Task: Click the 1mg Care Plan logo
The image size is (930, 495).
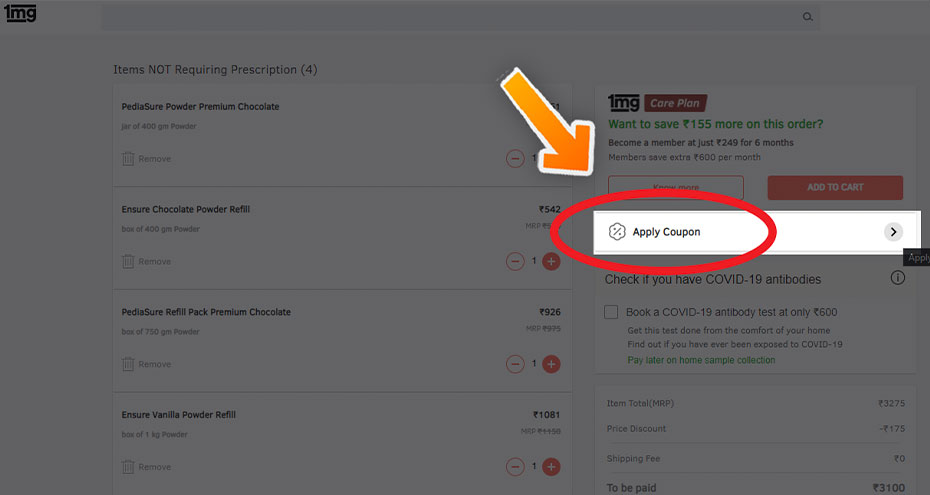Action: coord(658,103)
